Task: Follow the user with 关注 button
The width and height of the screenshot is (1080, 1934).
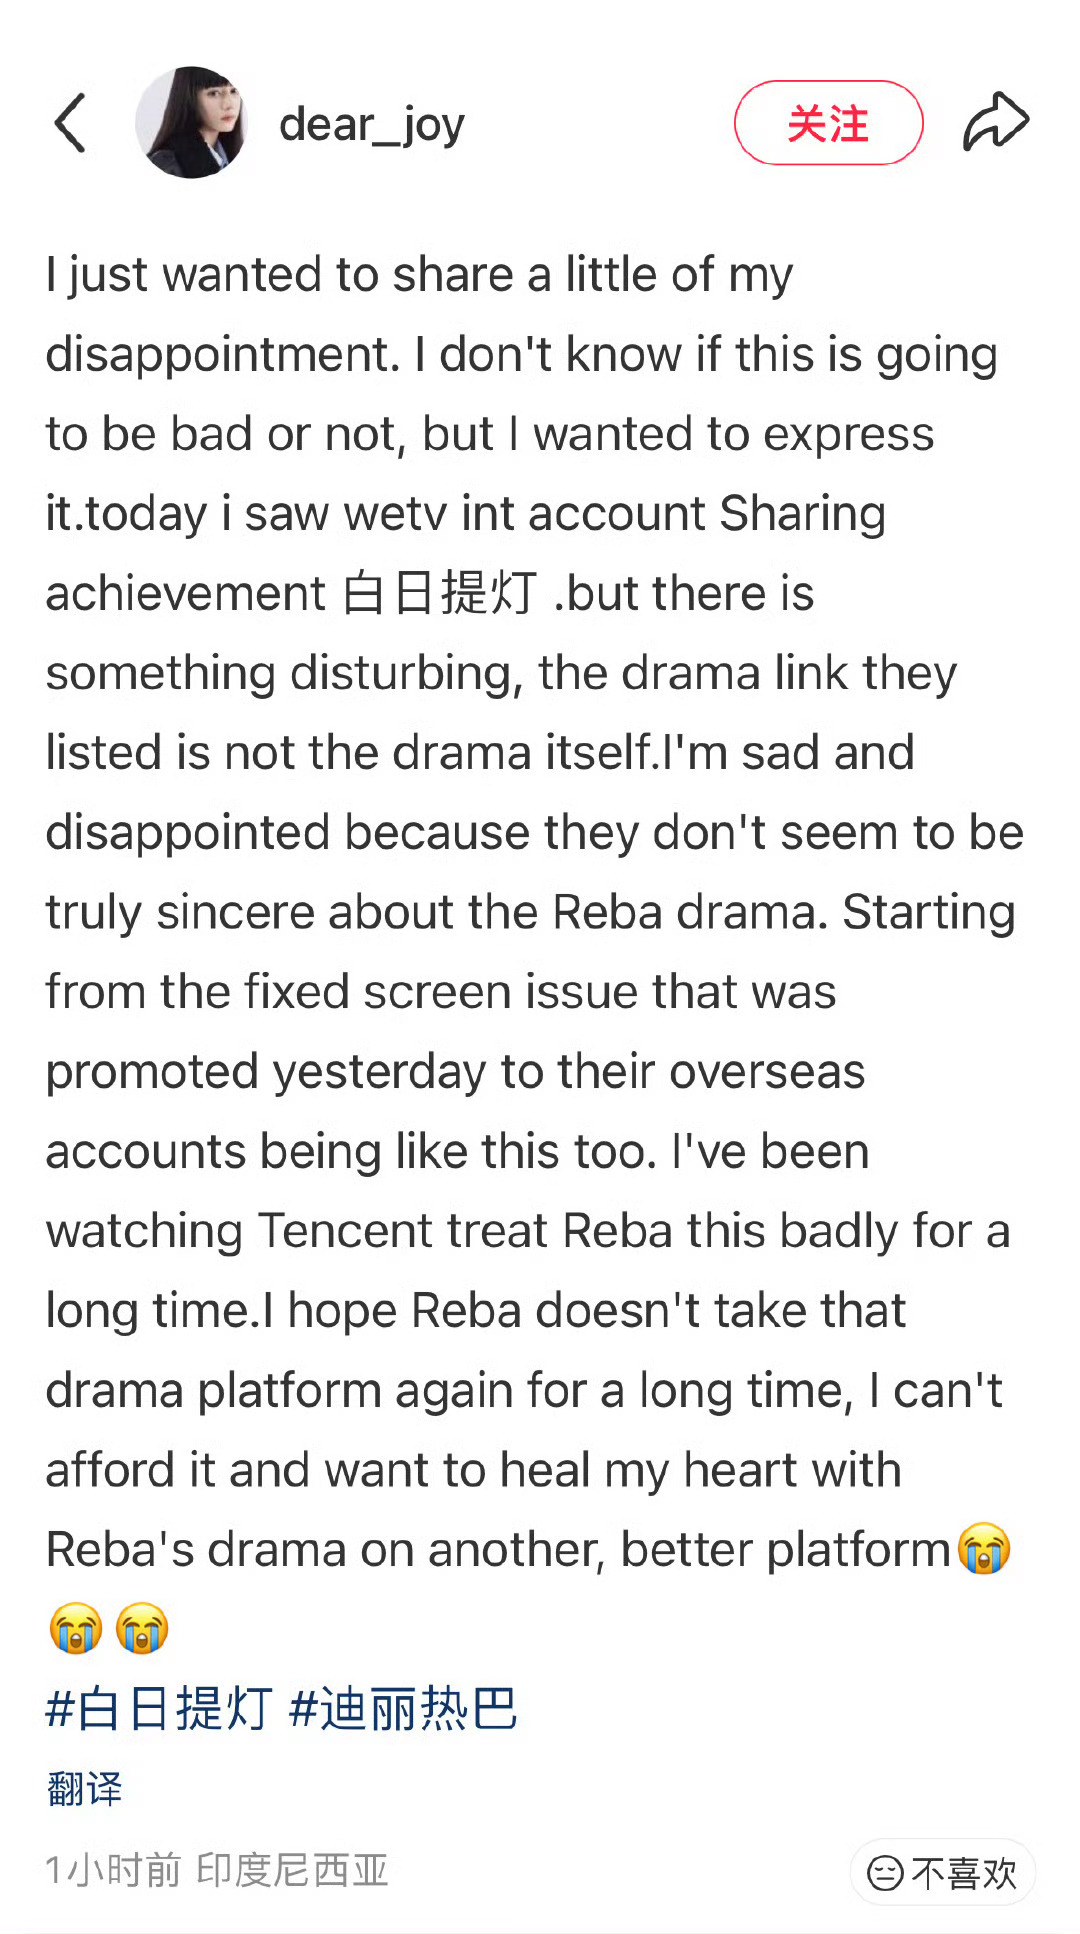Action: (x=828, y=123)
